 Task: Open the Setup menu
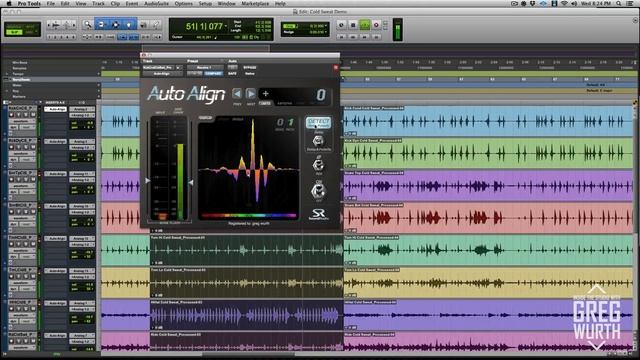click(x=205, y=3)
